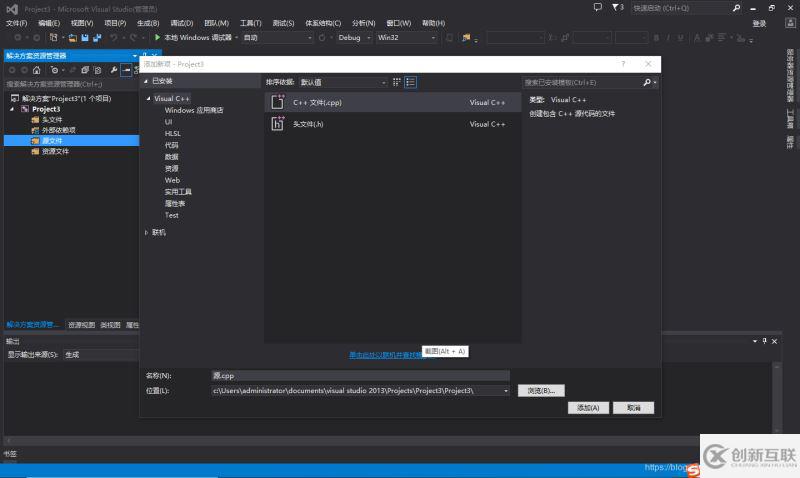
Task: Open the 生成(B) menu
Action: pyautogui.click(x=148, y=23)
